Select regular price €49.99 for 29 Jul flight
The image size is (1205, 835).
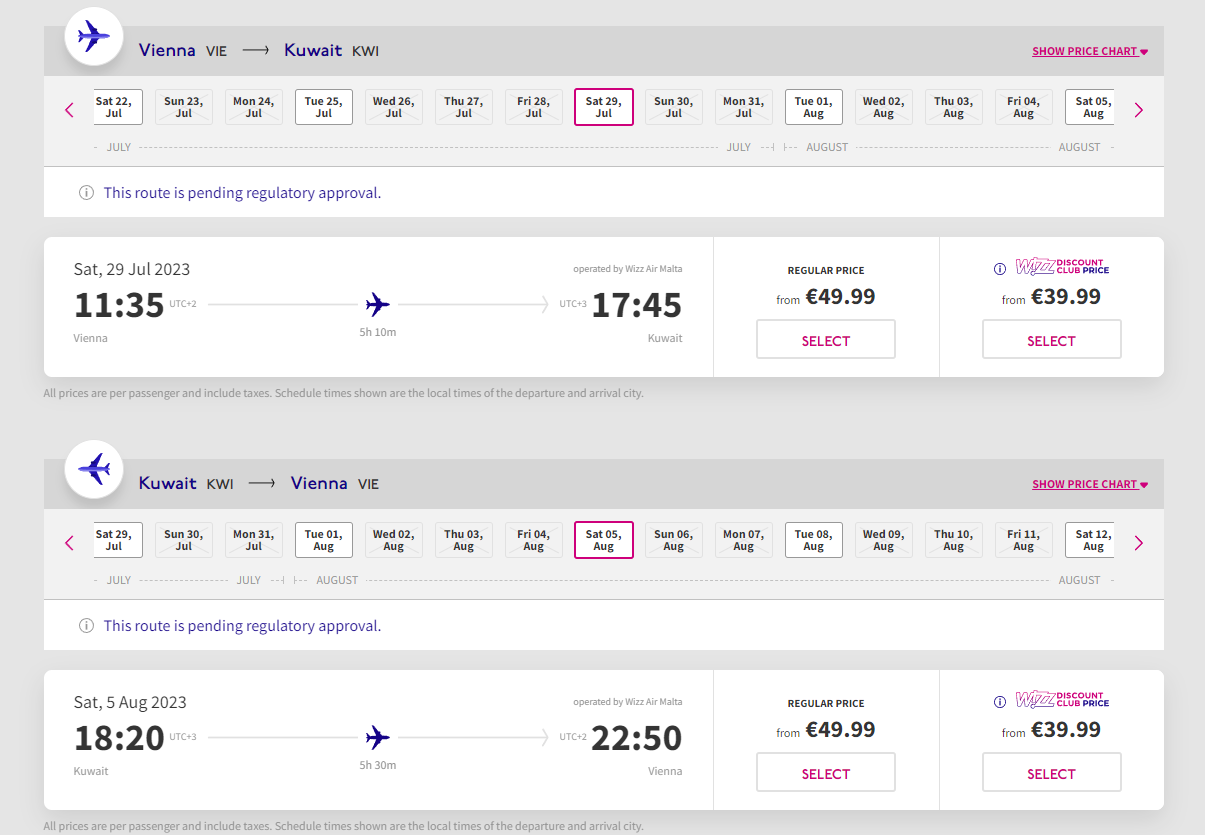(826, 340)
